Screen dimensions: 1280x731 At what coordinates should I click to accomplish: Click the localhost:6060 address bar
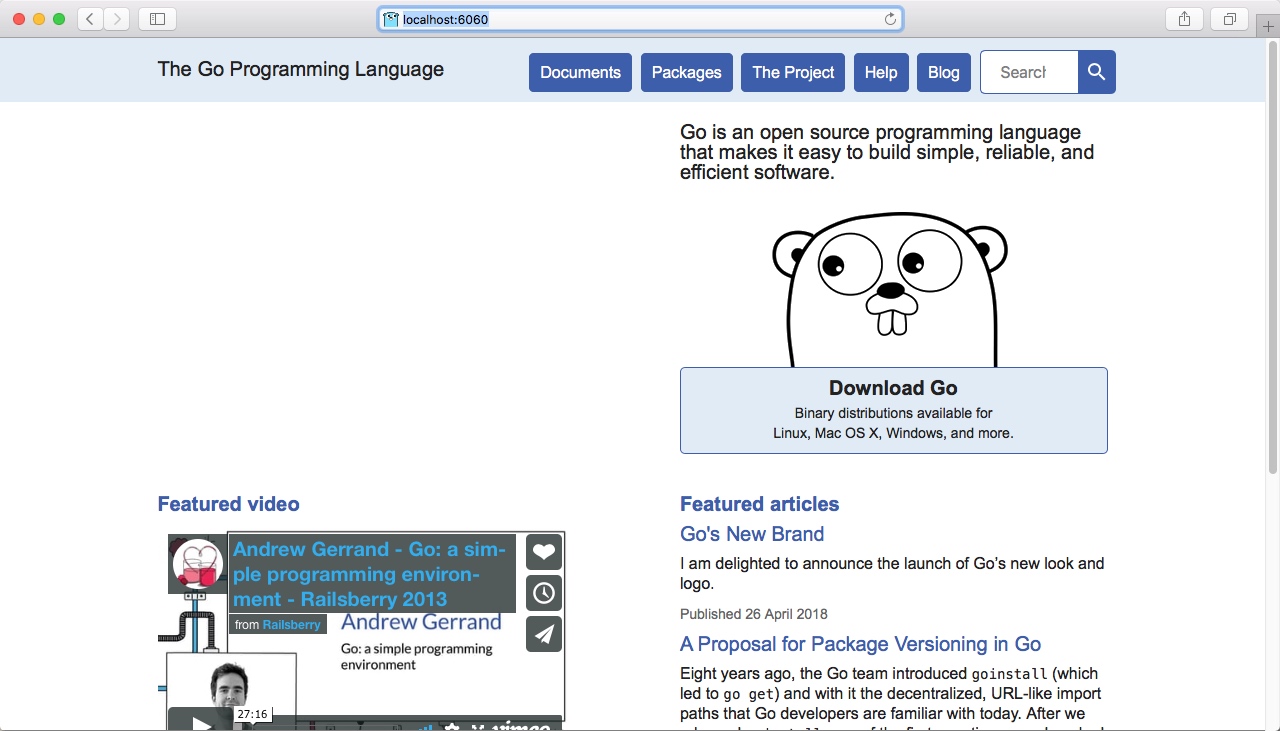pos(640,19)
